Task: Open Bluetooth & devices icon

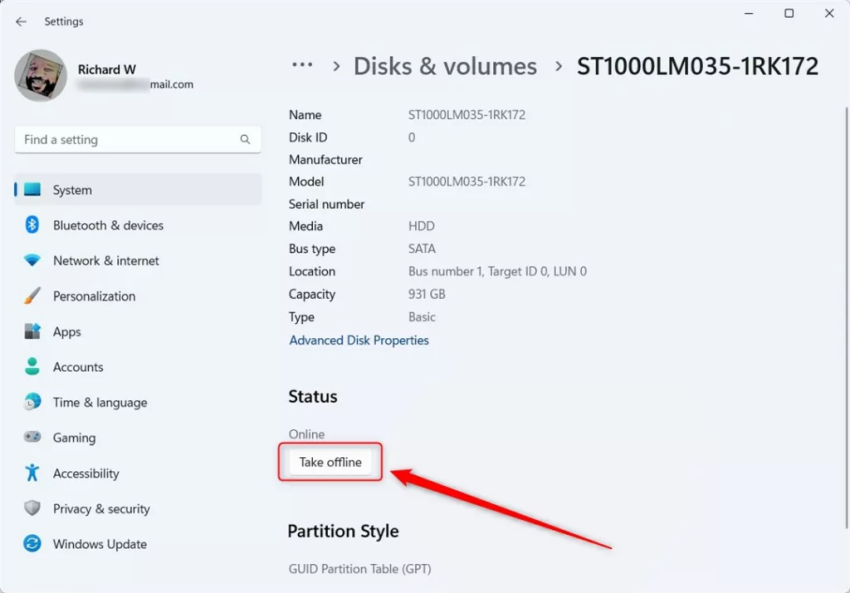Action: coord(33,225)
